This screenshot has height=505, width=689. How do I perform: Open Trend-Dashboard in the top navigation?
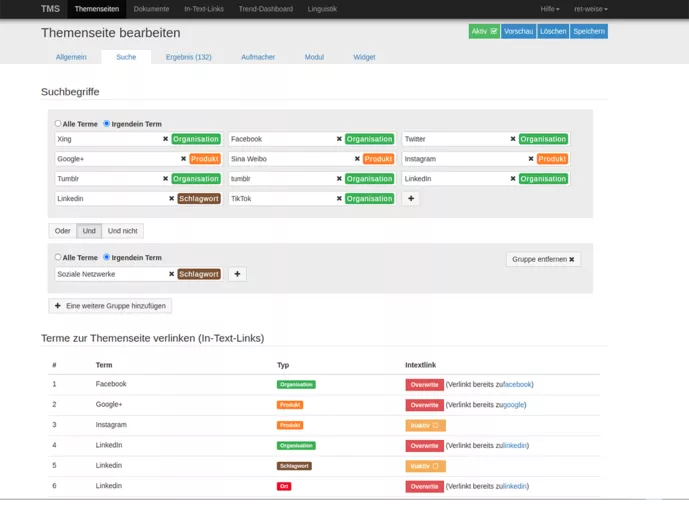pyautogui.click(x=266, y=9)
